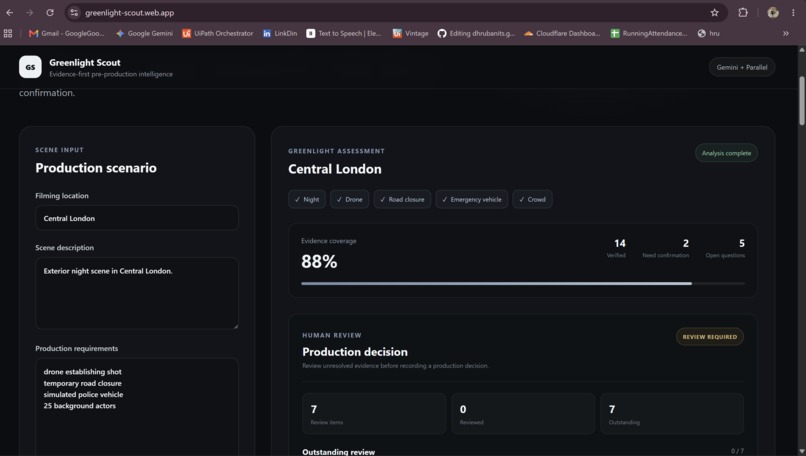Open UiPath Orchestrator bookmark
Image resolution: width=806 pixels, height=456 pixels.
click(218, 33)
